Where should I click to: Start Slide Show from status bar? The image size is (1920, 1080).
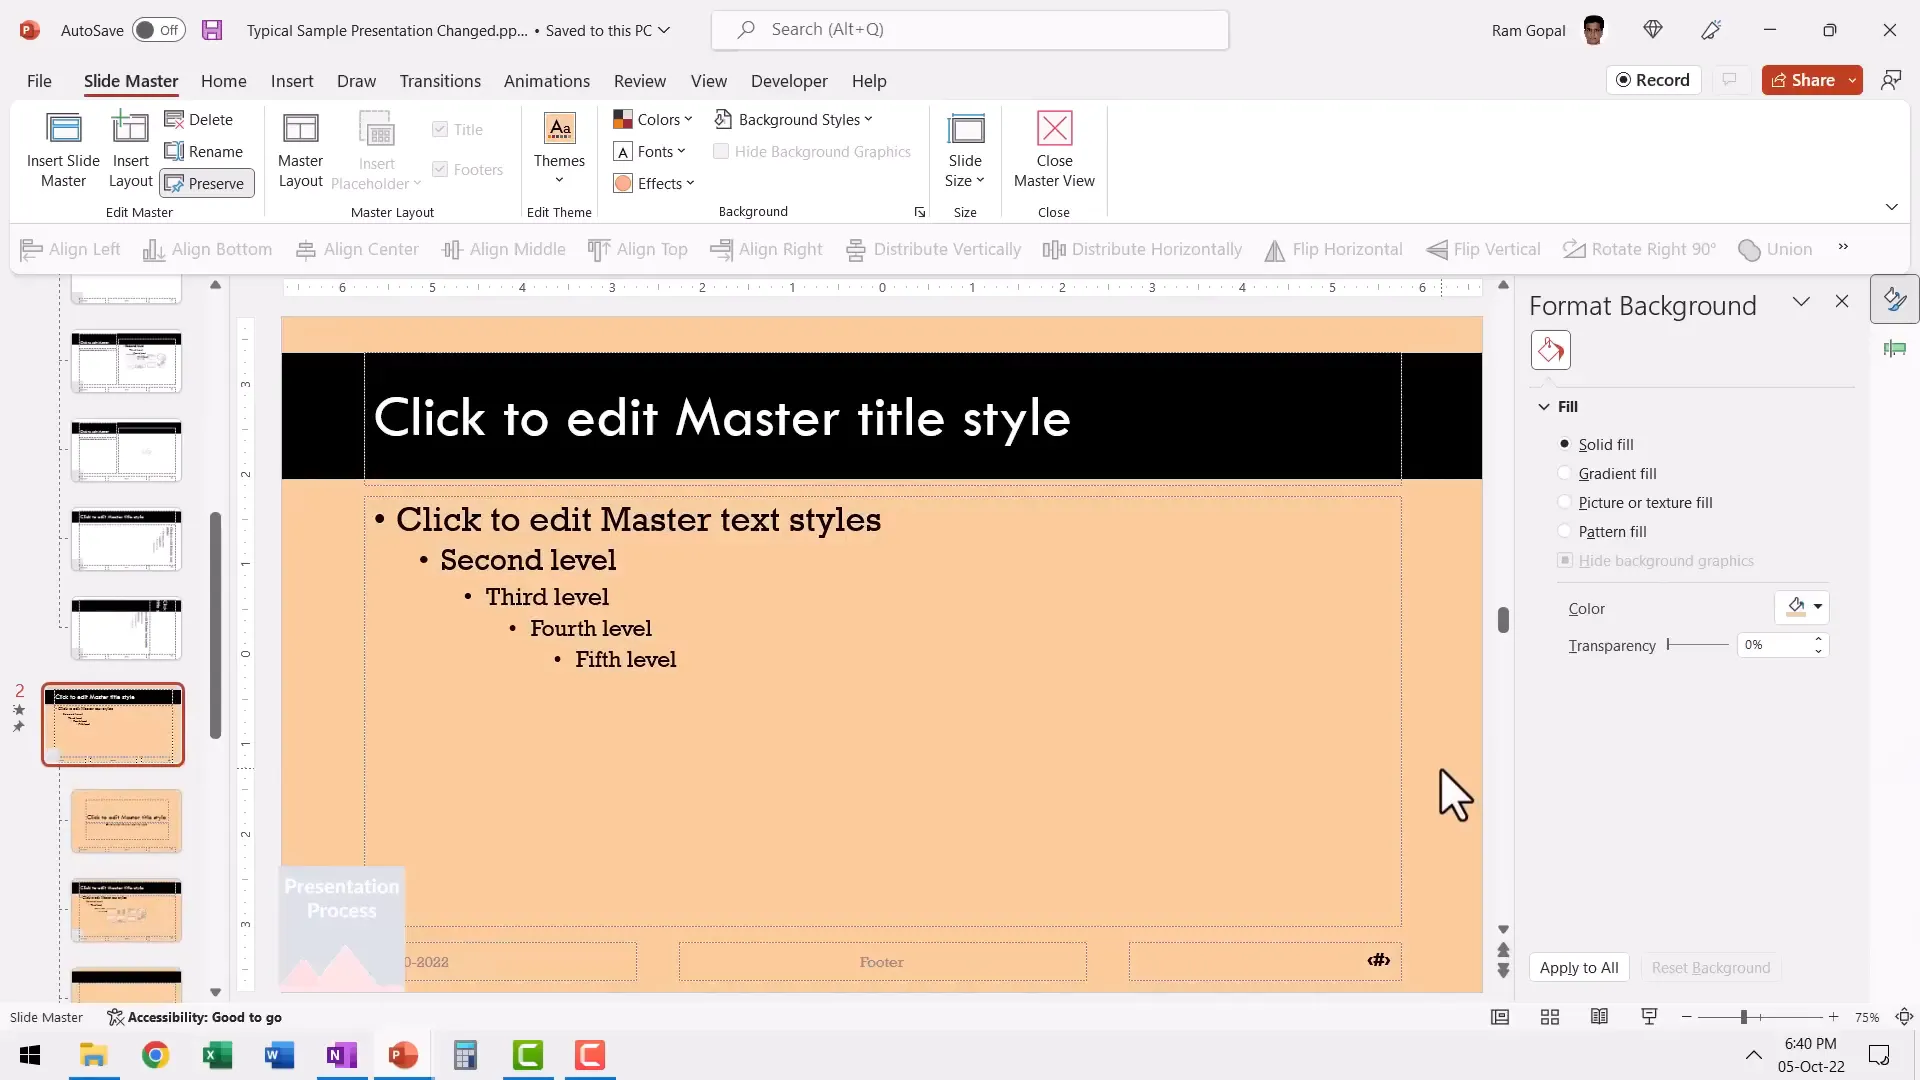click(x=1650, y=1017)
